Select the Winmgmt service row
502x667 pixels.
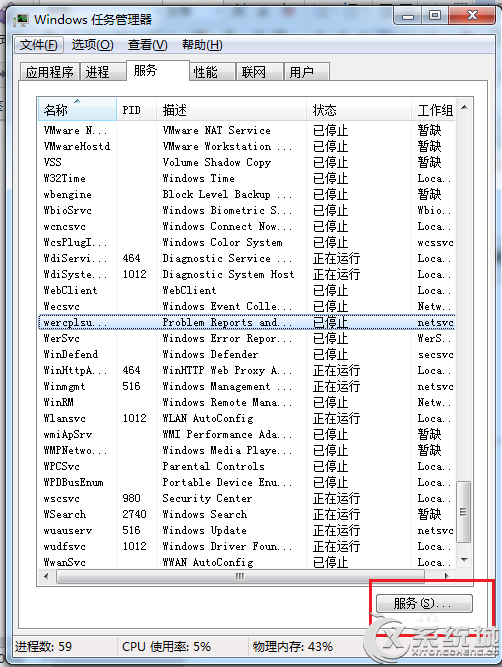coord(246,386)
